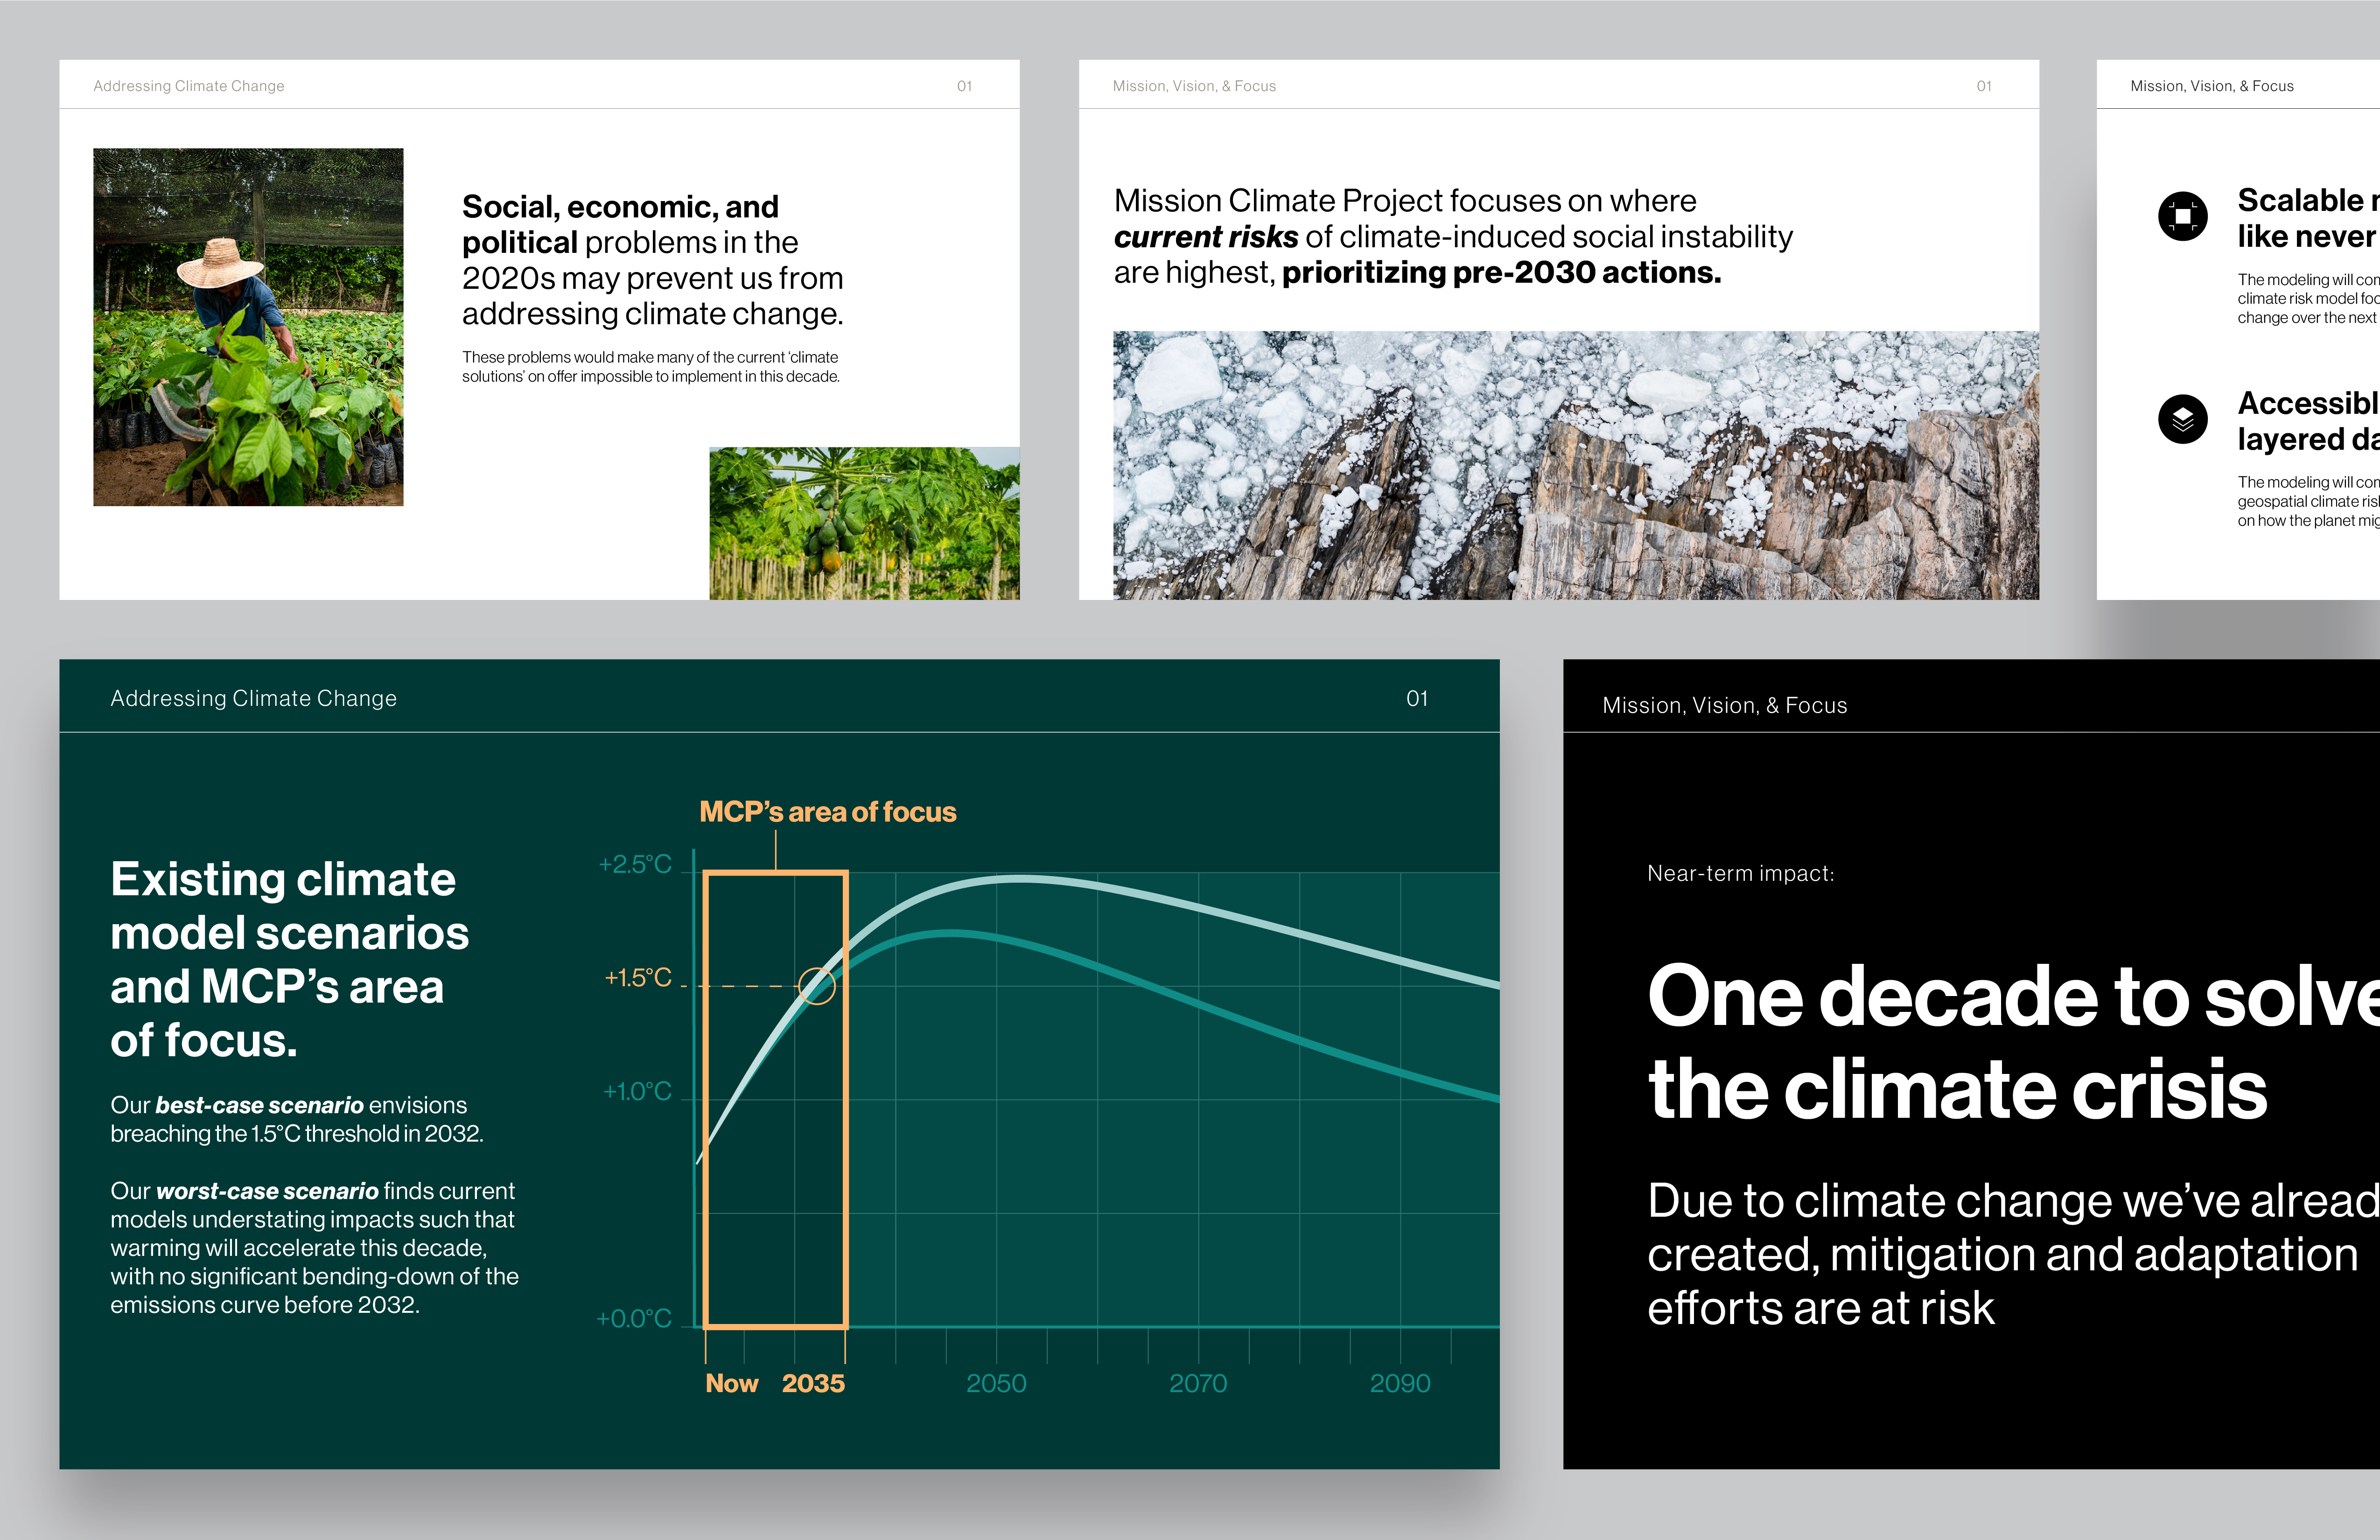Switch to the Addressing Climate Change slide header
The width and height of the screenshot is (2380, 1540).
[x=254, y=697]
